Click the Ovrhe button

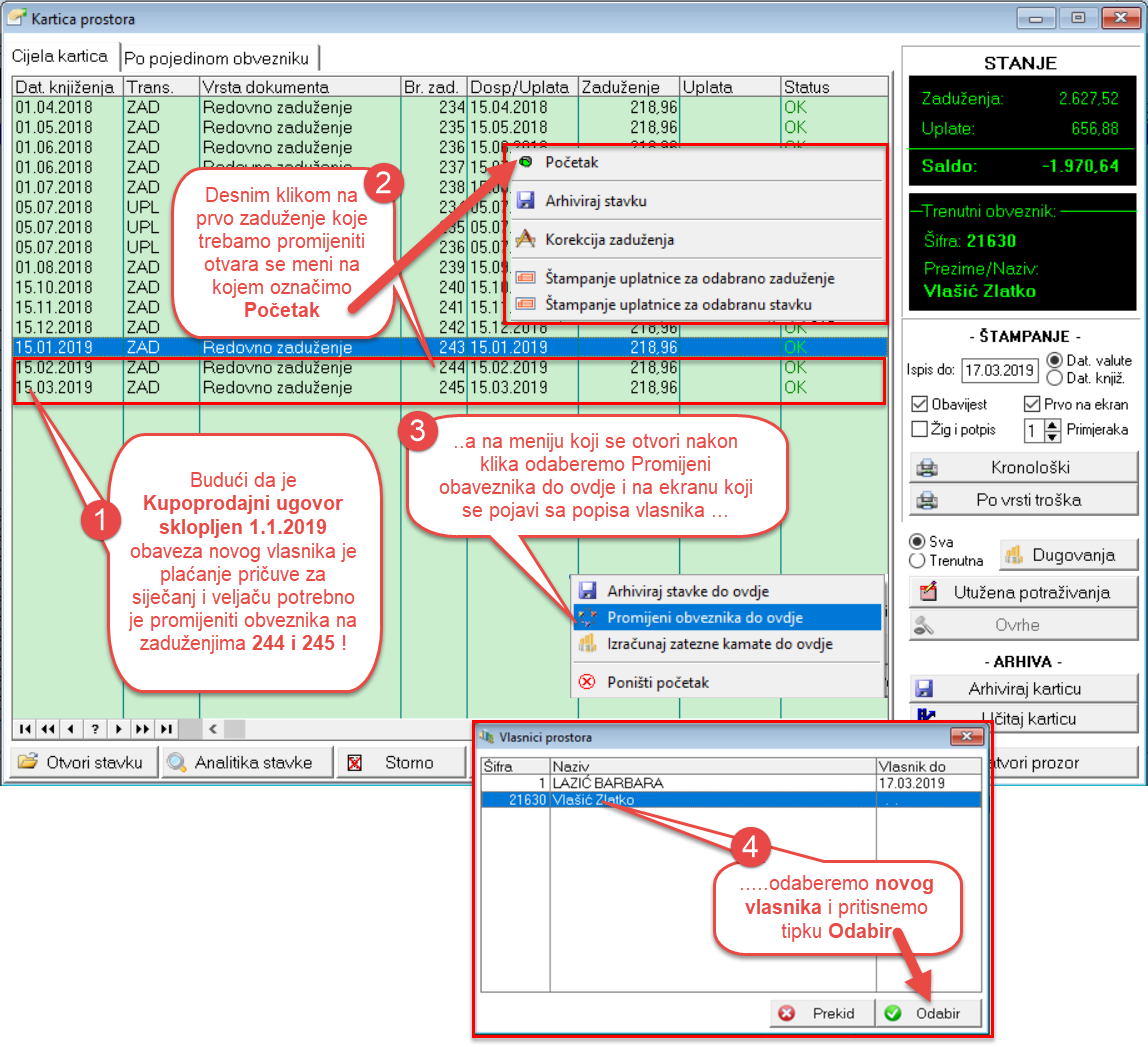tap(1024, 625)
